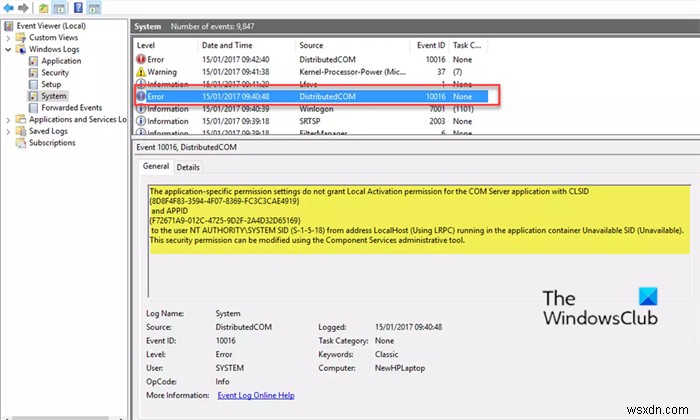Select the Winlogon event row

[x=311, y=109]
